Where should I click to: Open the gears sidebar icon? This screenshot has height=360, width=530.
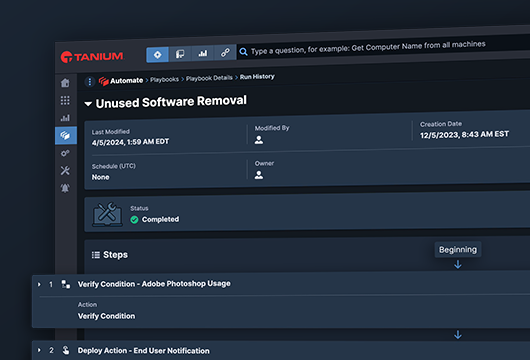65,153
